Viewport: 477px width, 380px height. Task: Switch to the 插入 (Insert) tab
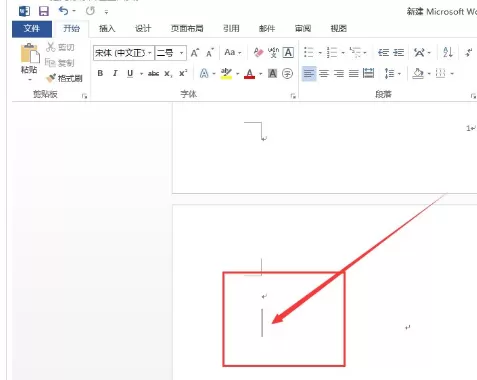107,29
